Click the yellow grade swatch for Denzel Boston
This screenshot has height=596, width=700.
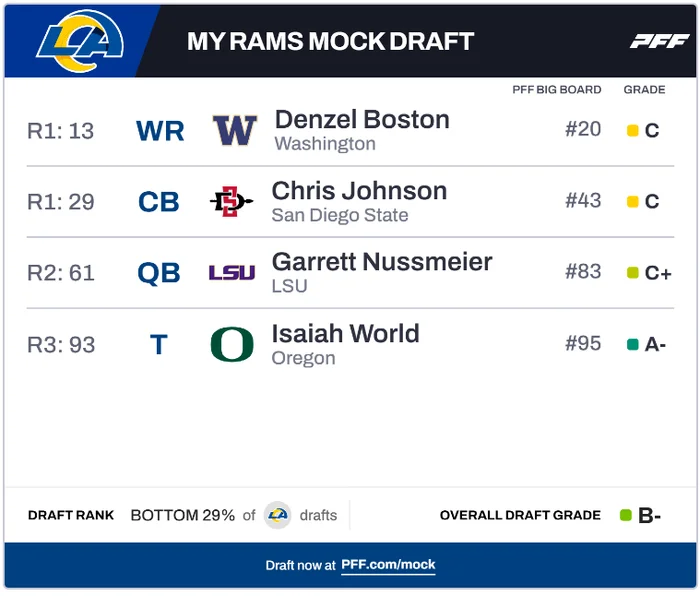coord(633,130)
